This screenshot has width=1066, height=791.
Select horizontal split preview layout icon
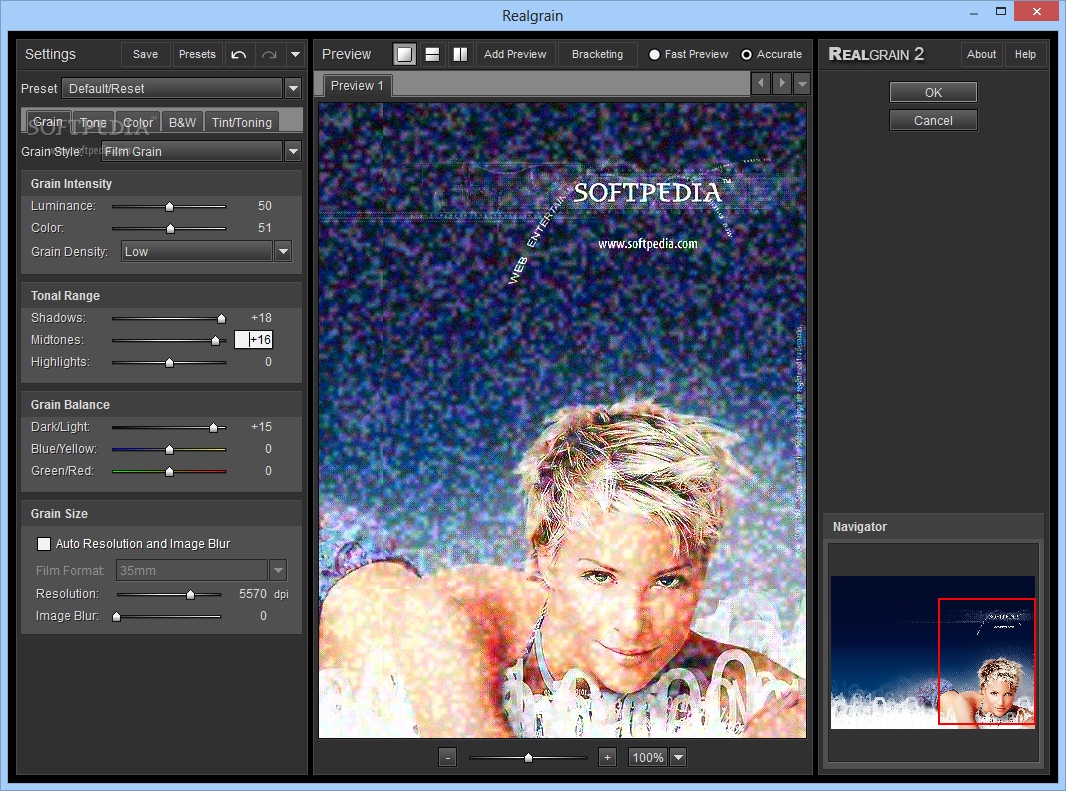(432, 54)
